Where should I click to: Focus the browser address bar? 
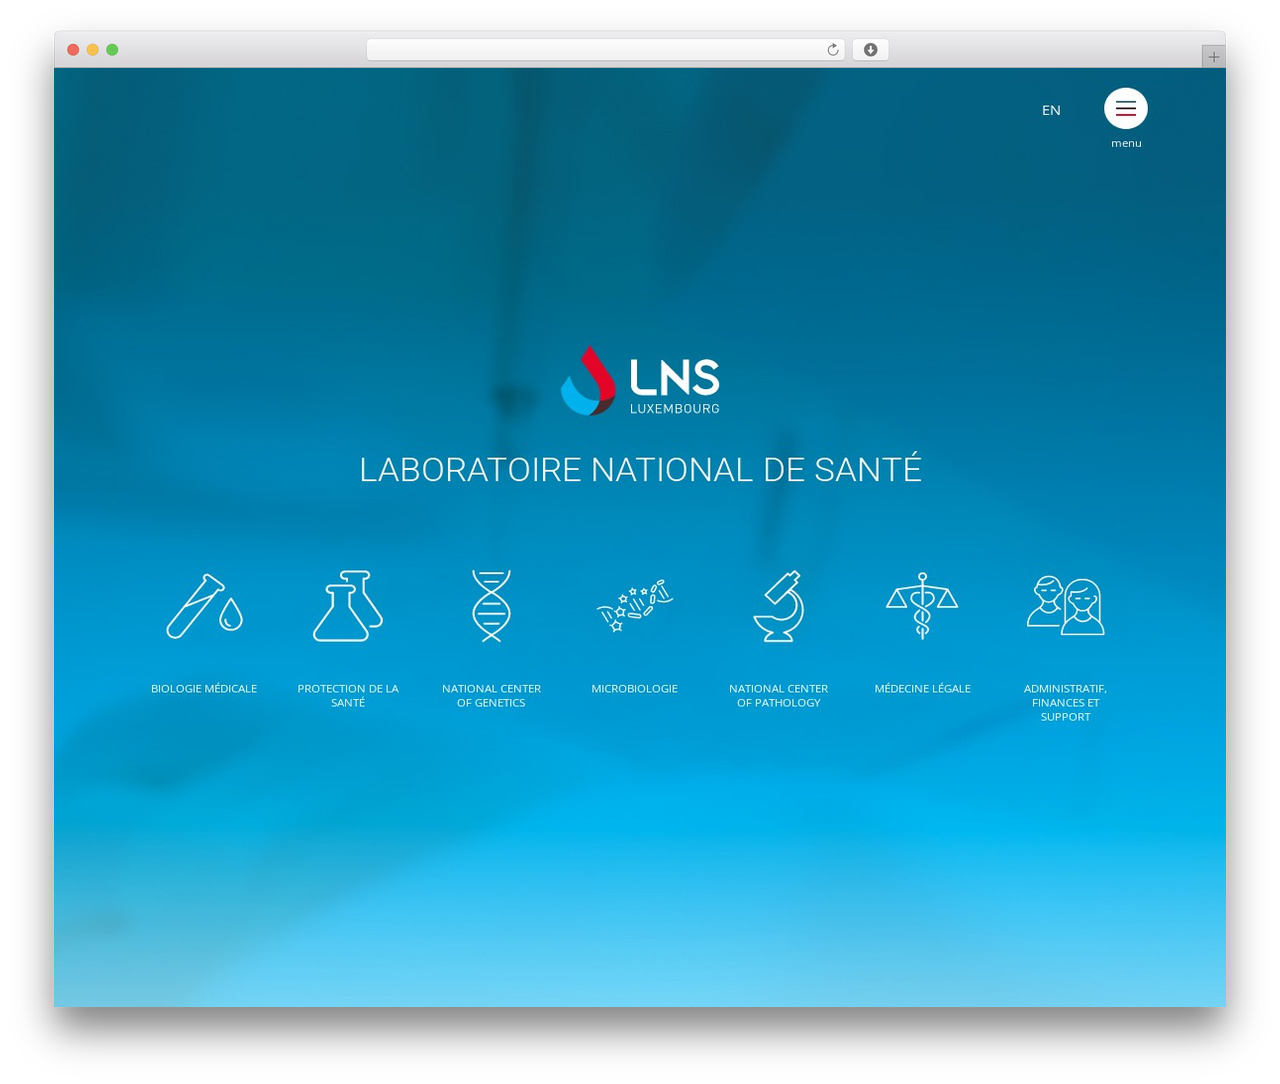605,50
